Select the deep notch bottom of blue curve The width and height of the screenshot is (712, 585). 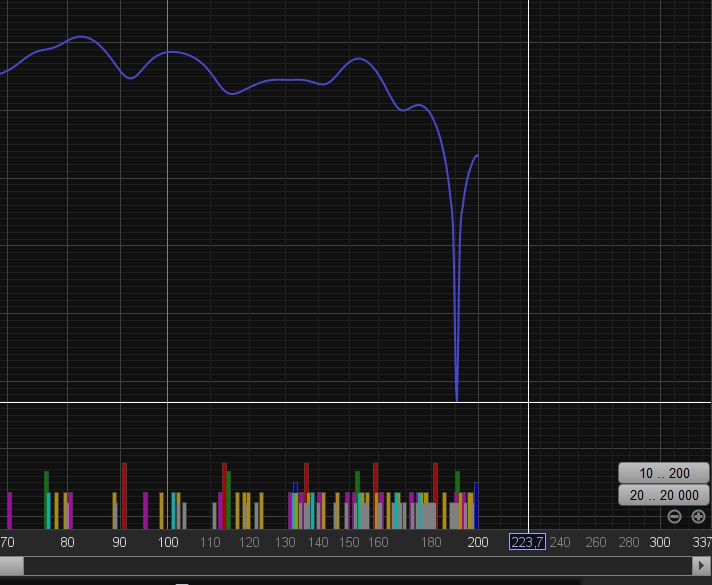tap(457, 398)
